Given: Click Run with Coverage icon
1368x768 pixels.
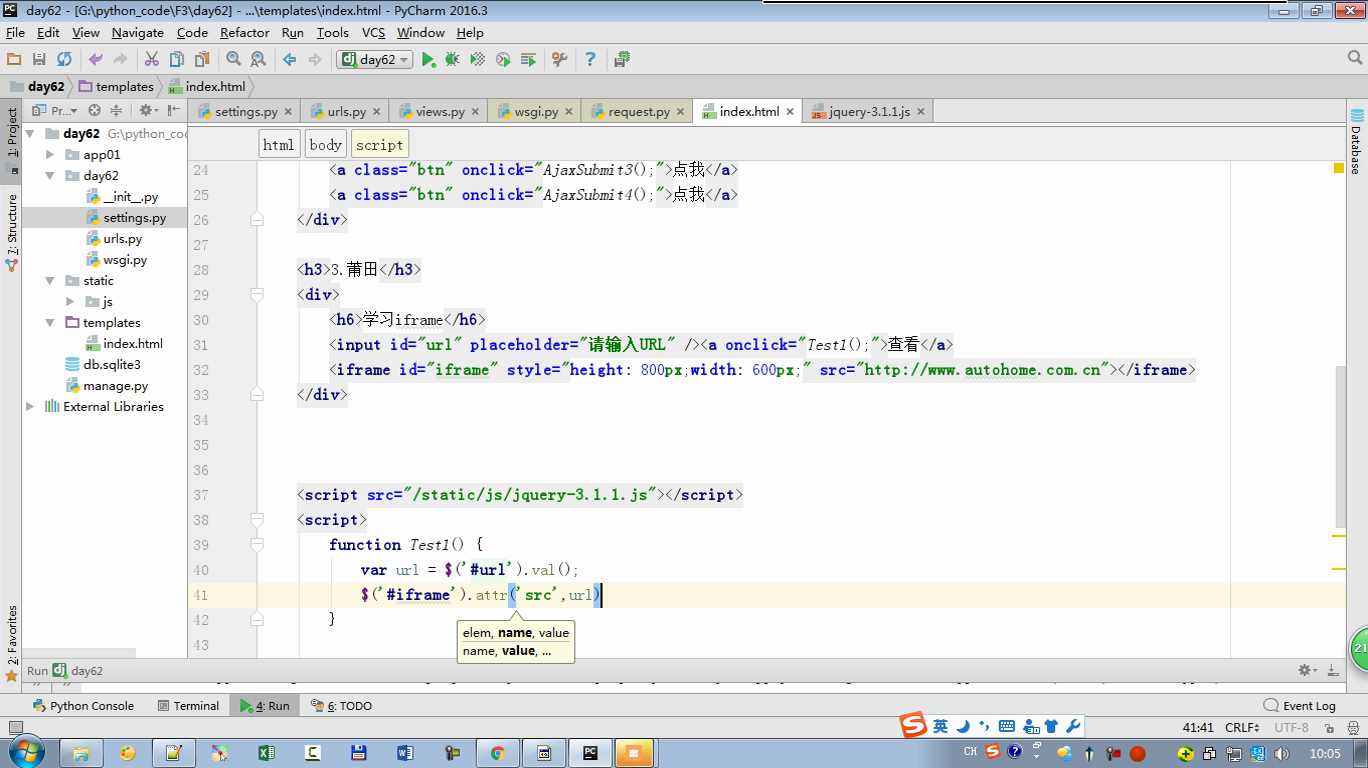Looking at the screenshot, I should click(x=478, y=60).
